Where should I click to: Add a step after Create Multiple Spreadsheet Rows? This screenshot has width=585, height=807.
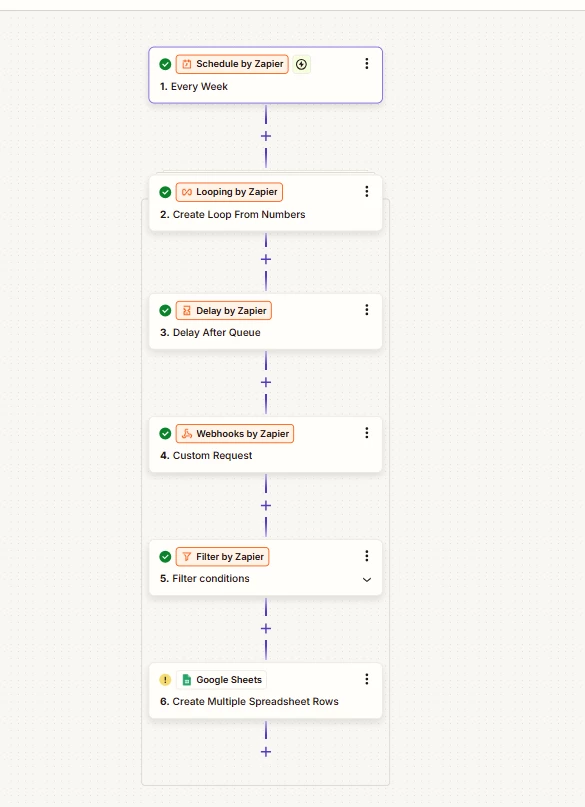pos(266,752)
